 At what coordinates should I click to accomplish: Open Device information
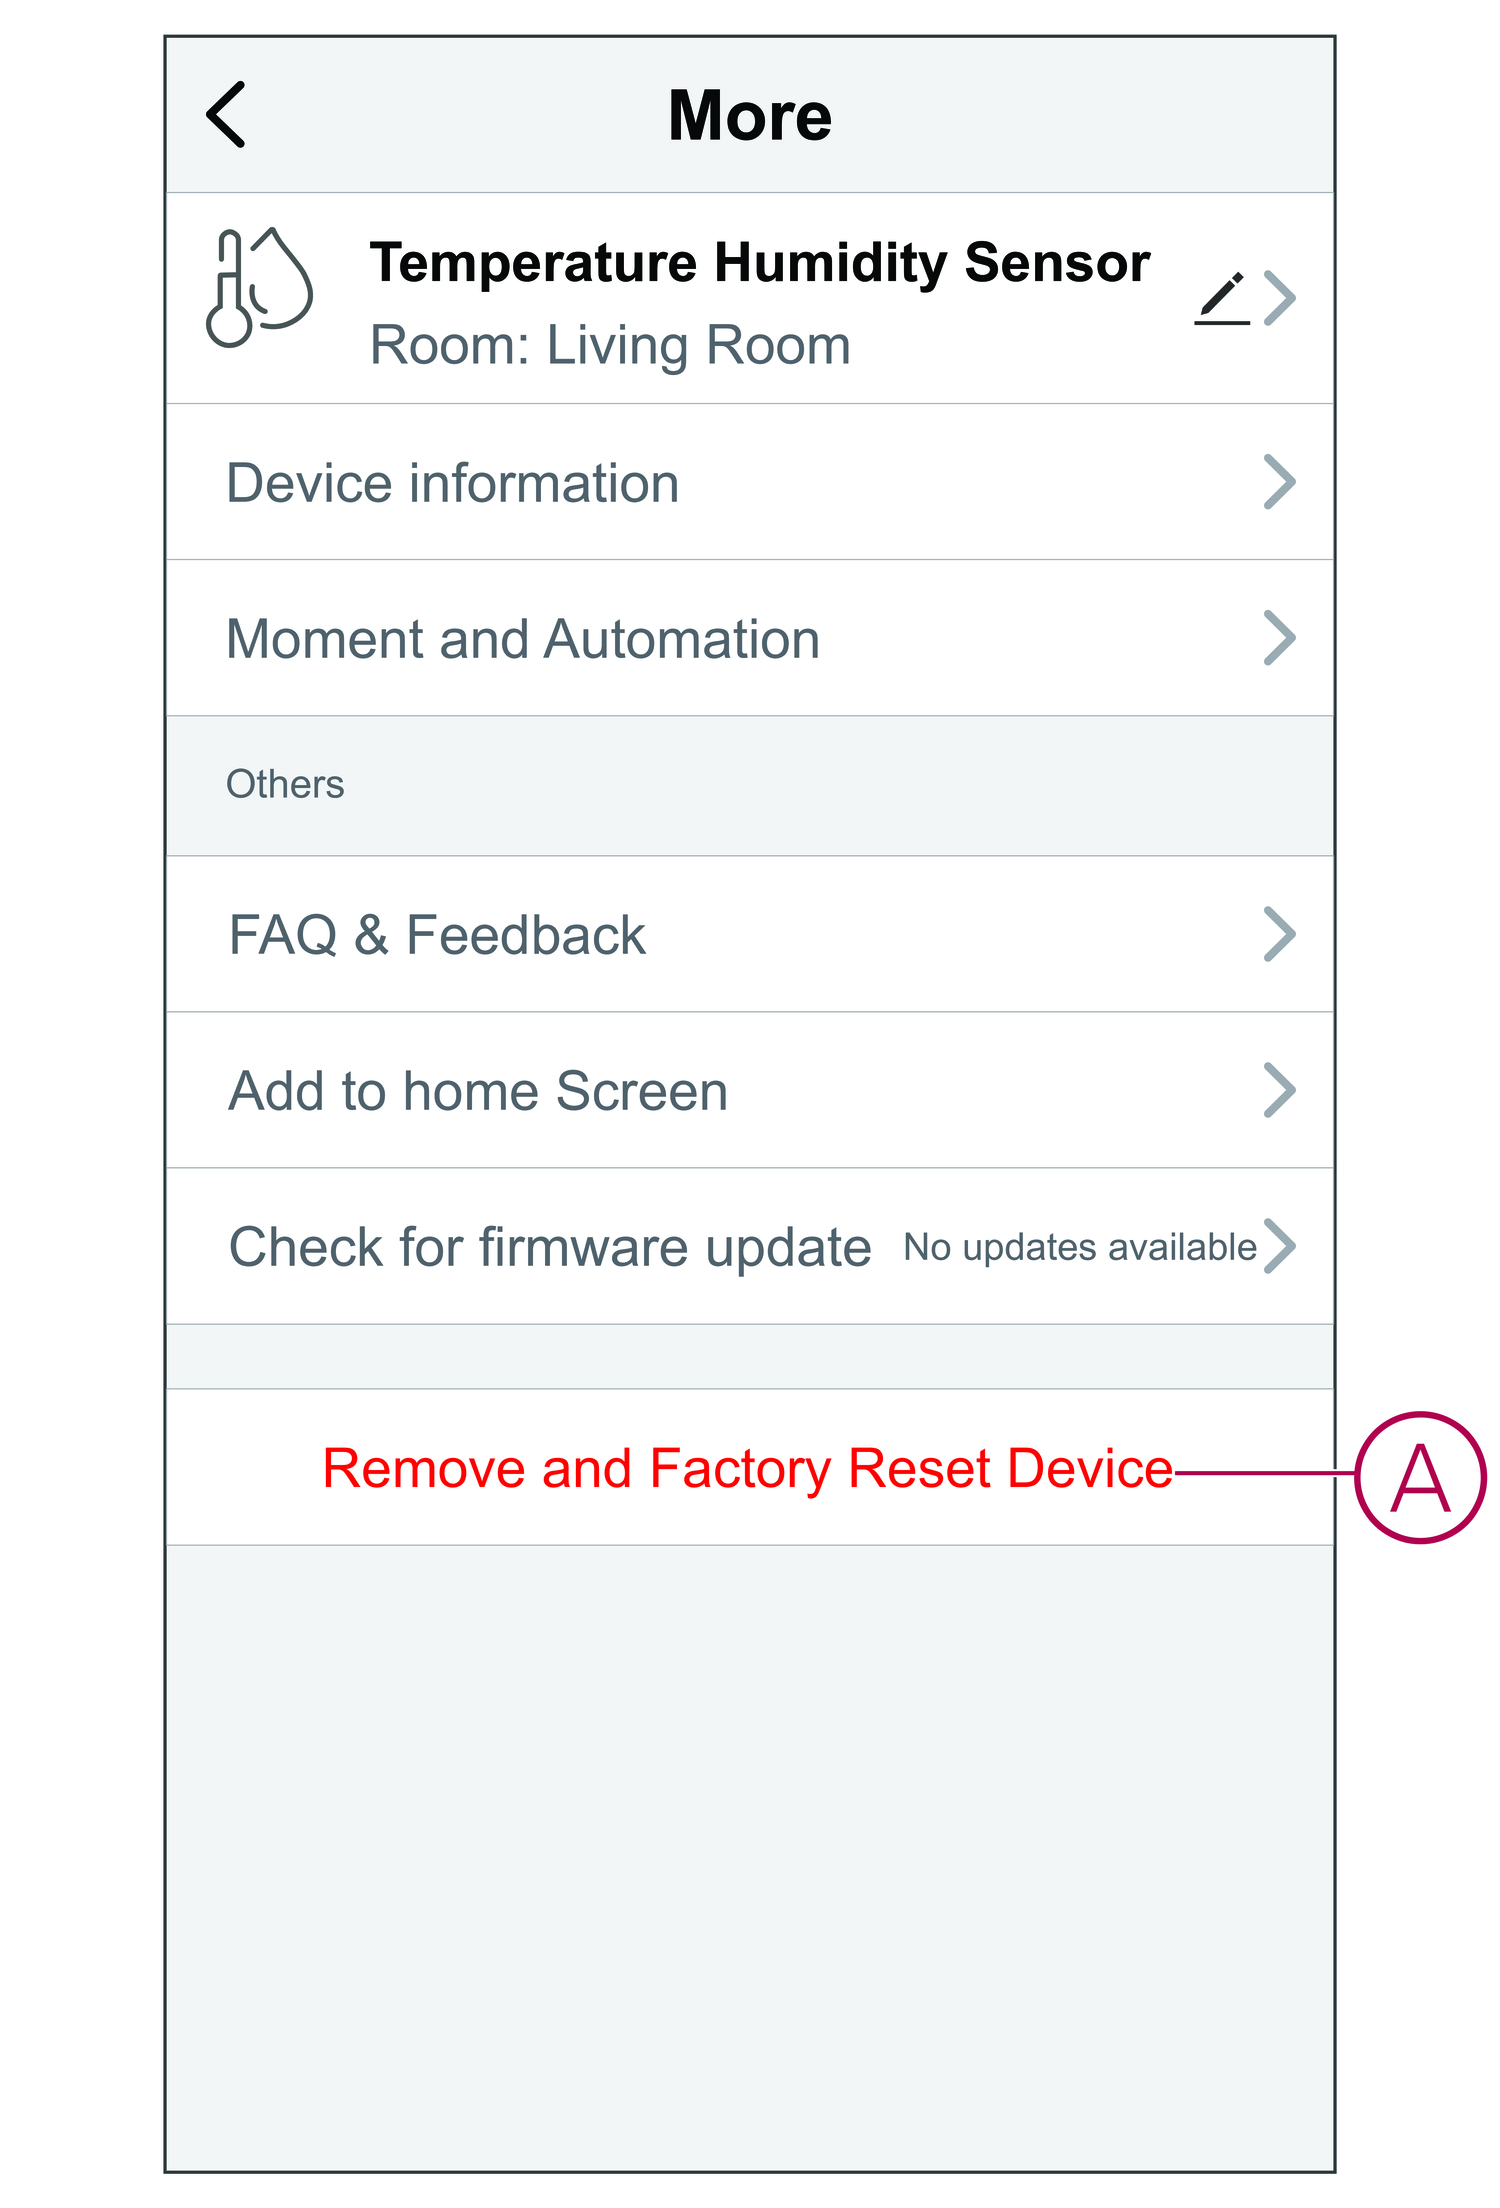point(453,483)
